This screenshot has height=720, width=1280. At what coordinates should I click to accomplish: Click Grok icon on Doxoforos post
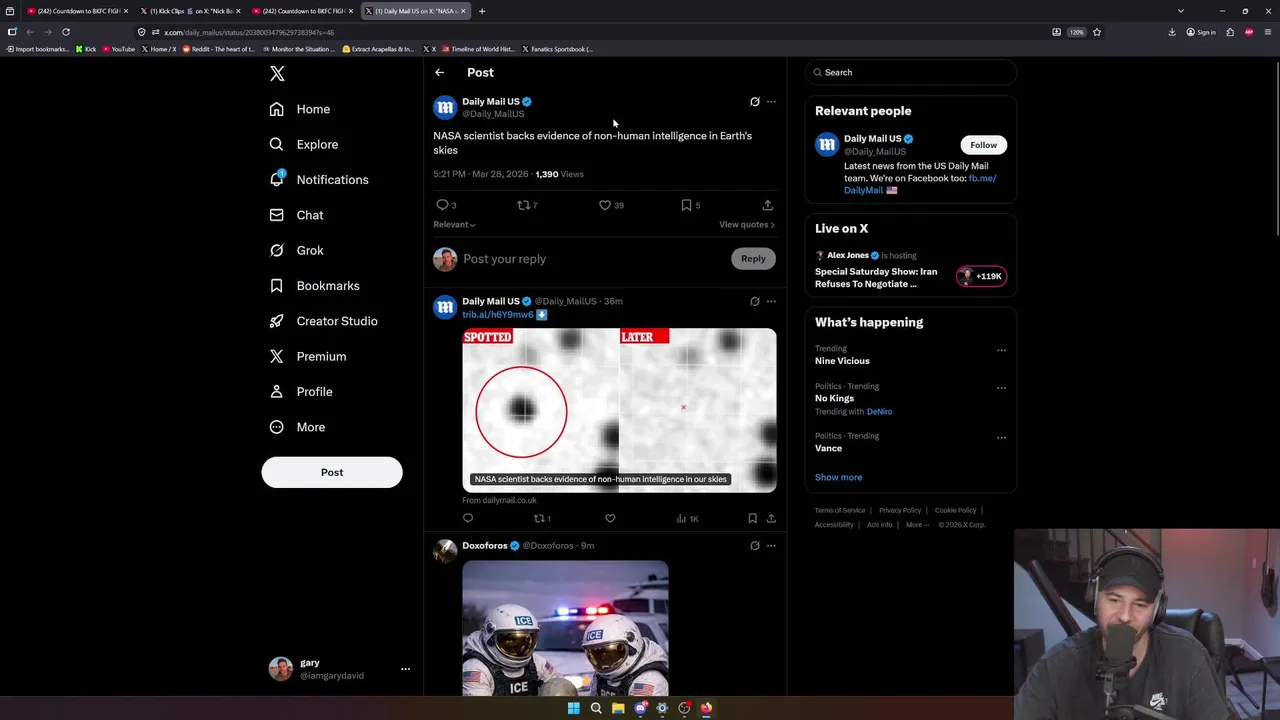[x=755, y=546]
